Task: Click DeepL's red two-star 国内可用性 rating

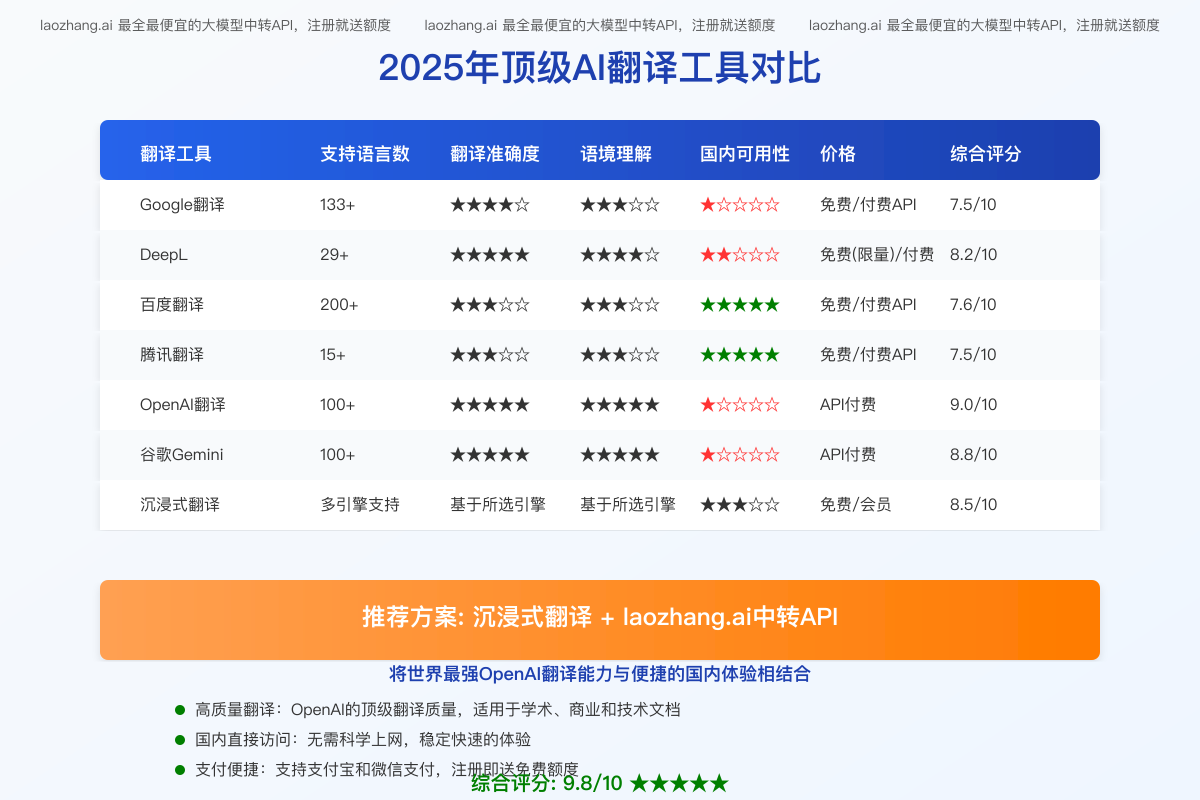Action: click(x=740, y=255)
